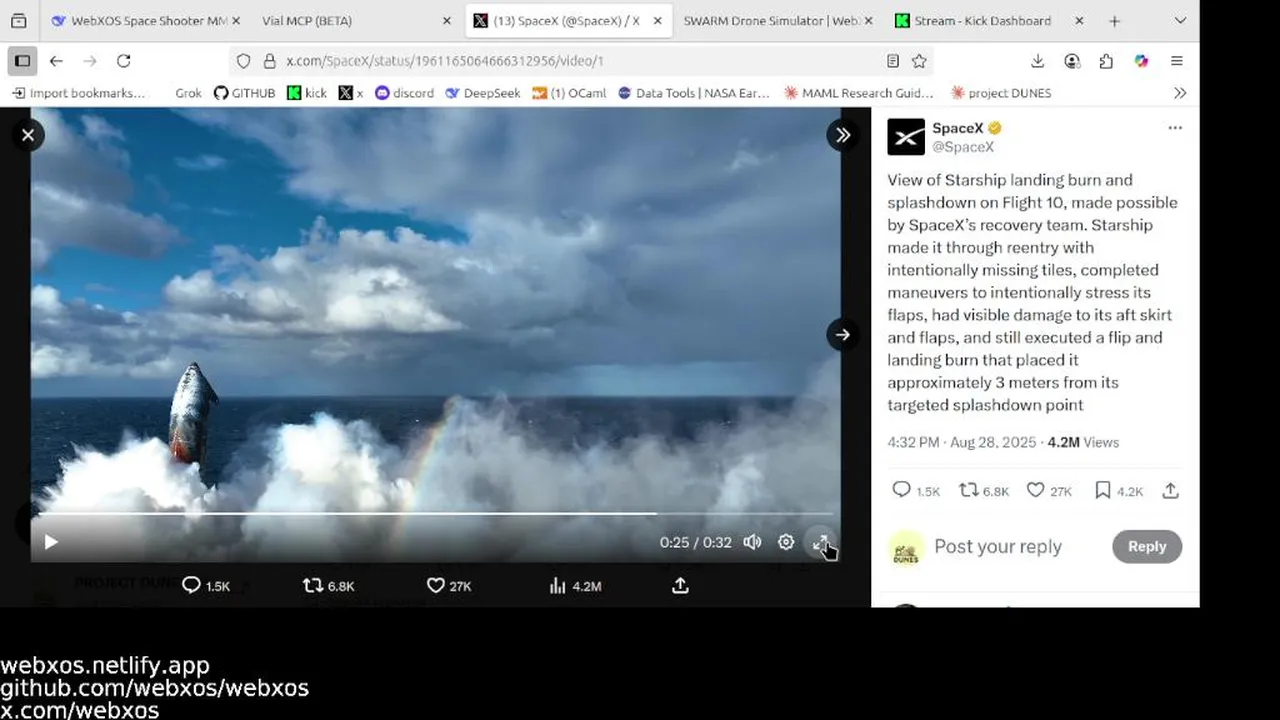
Task: Open the @SpaceX handle link
Action: click(963, 147)
